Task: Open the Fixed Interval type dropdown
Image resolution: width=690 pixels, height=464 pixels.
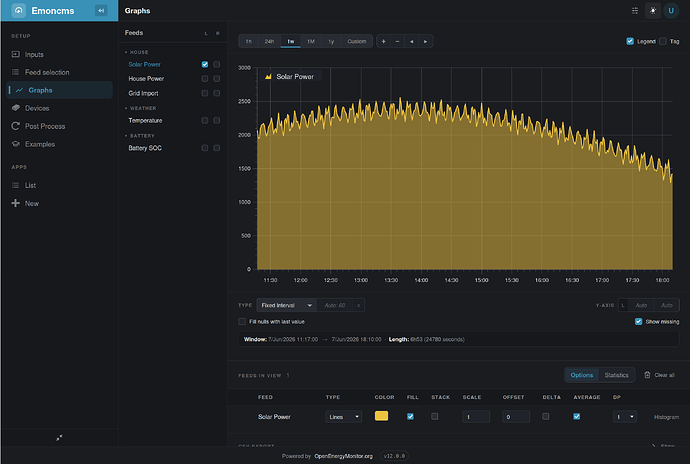Action: point(286,305)
